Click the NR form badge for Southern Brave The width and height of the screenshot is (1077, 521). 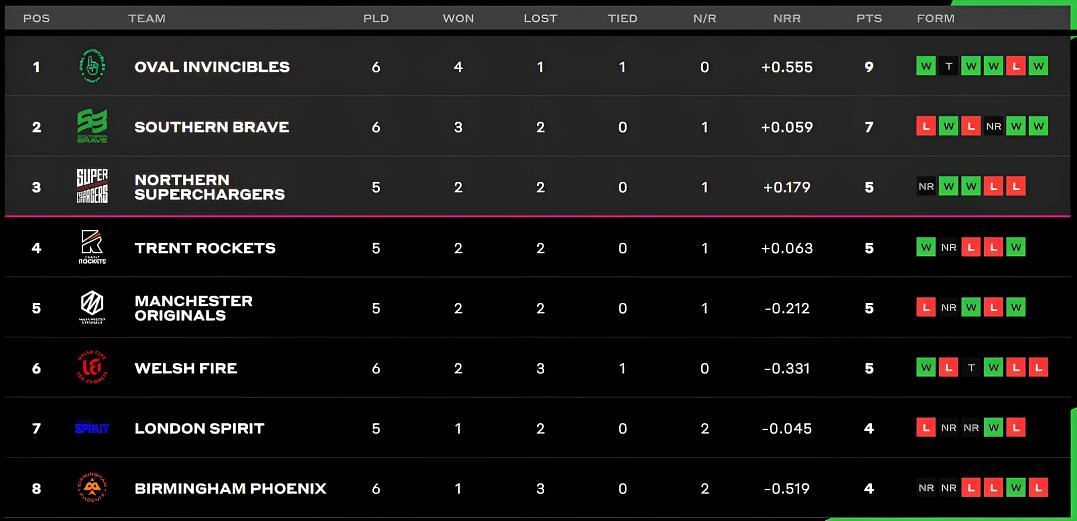(993, 126)
